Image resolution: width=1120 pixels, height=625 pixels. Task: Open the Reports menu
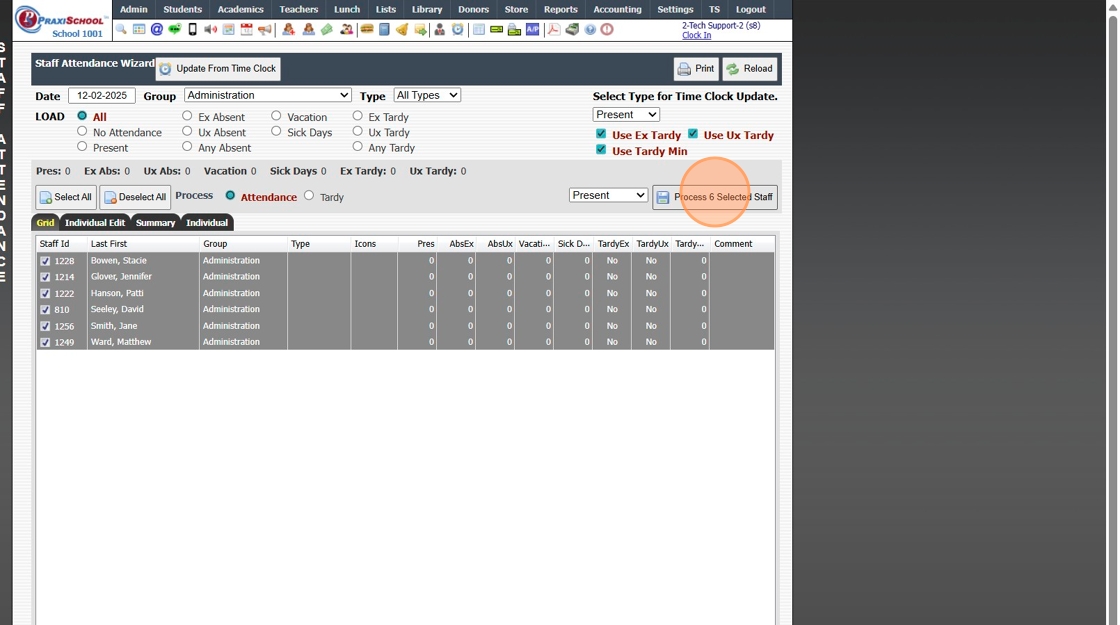point(561,9)
